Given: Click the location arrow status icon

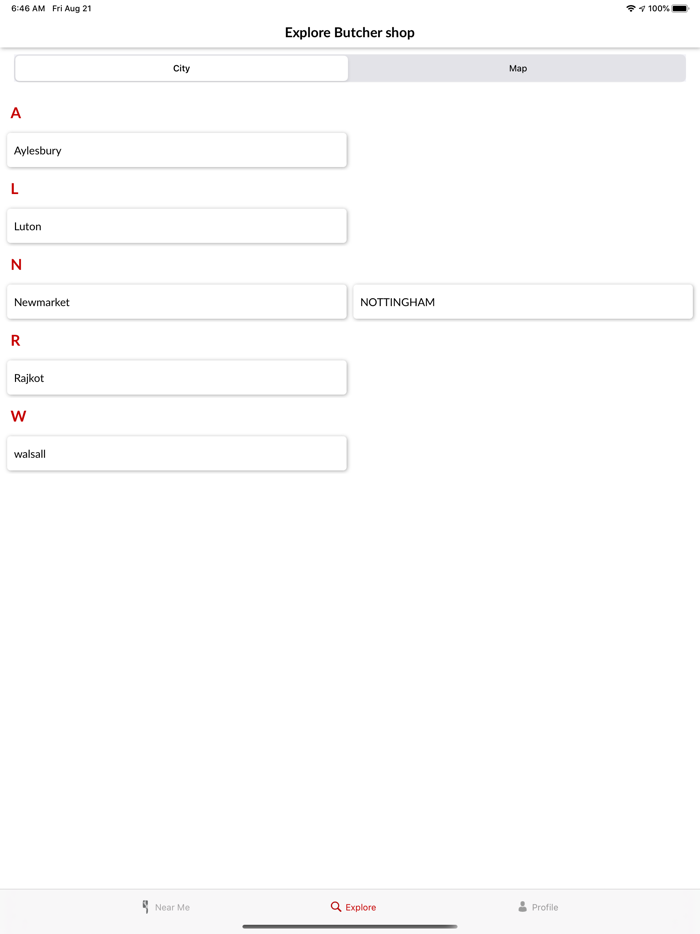Looking at the screenshot, I should pyautogui.click(x=642, y=8).
